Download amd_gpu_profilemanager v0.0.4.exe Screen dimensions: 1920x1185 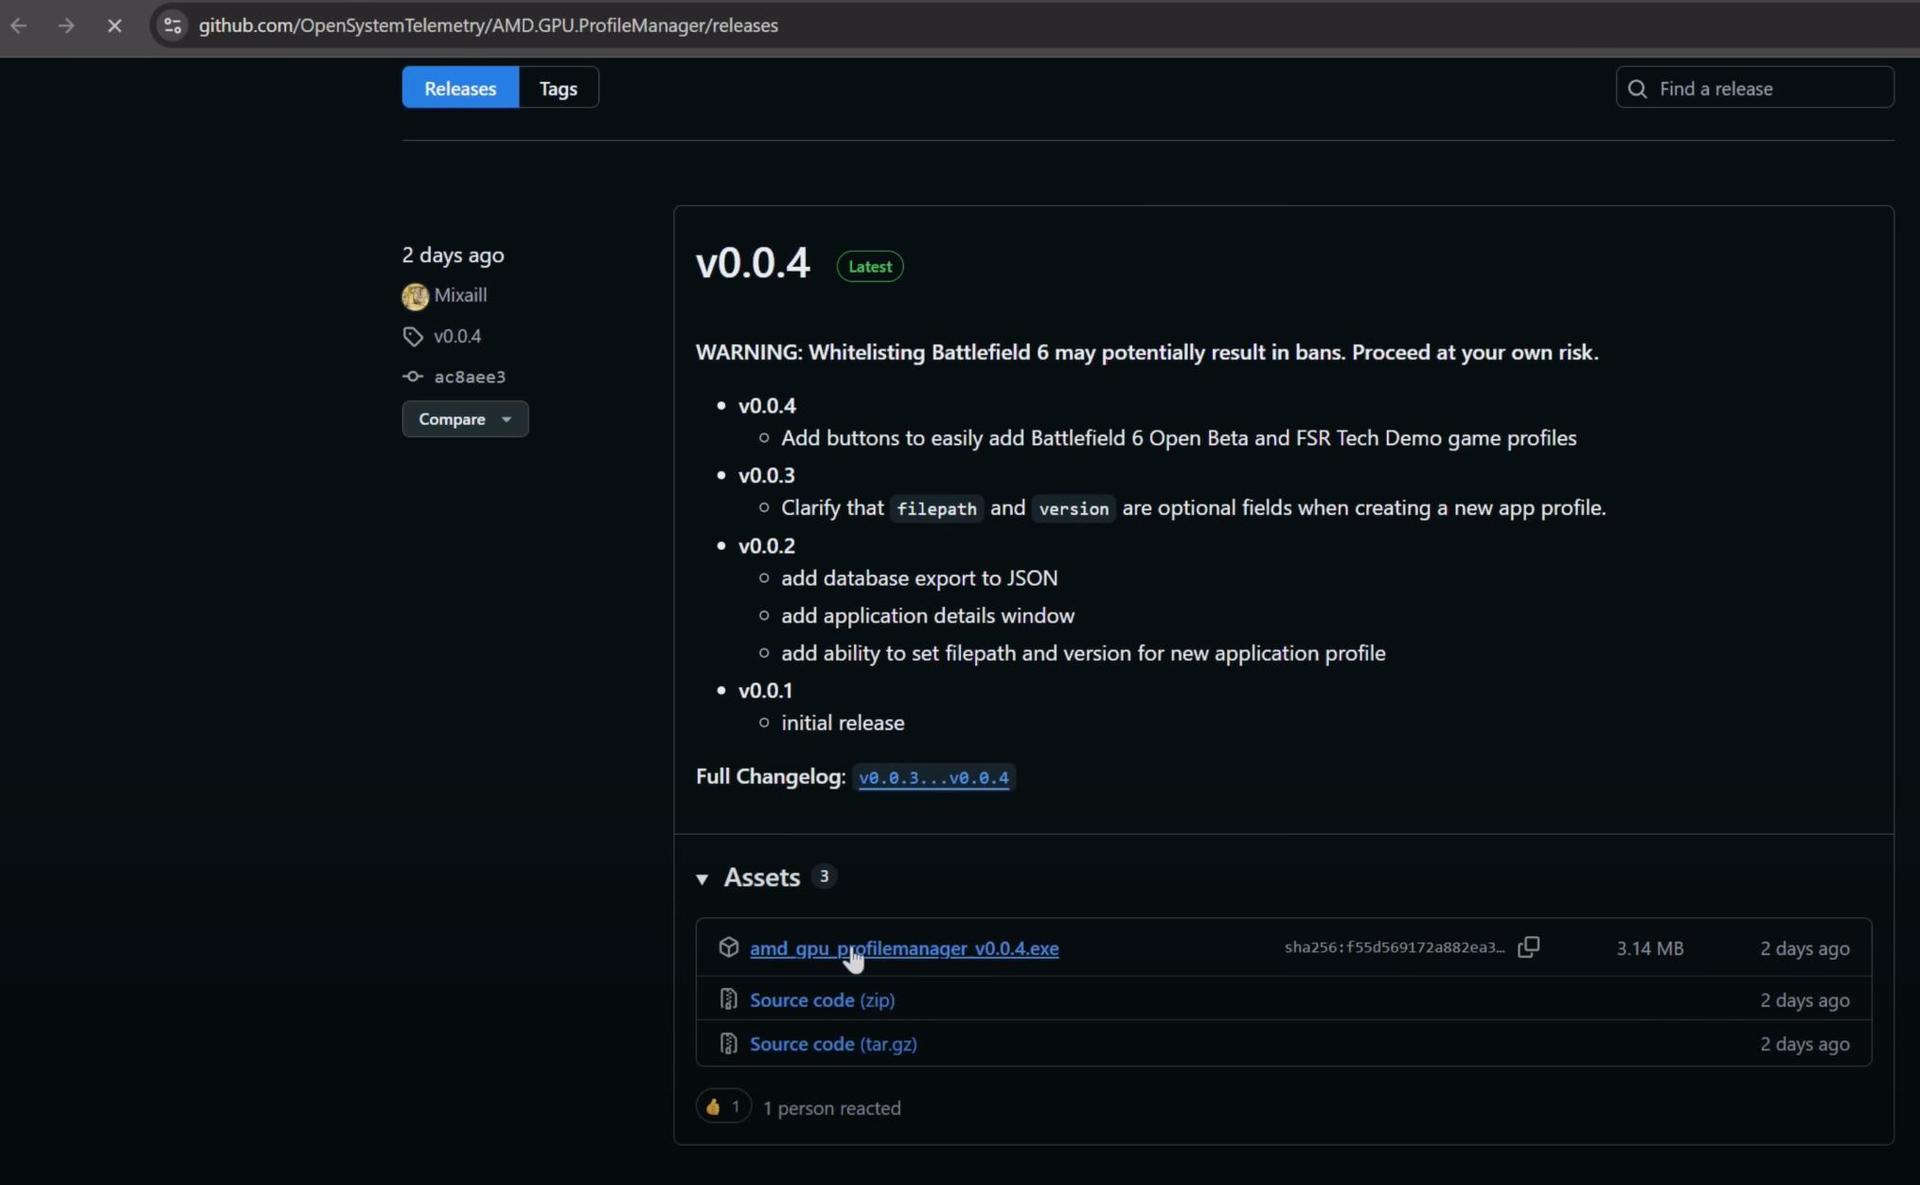905,948
